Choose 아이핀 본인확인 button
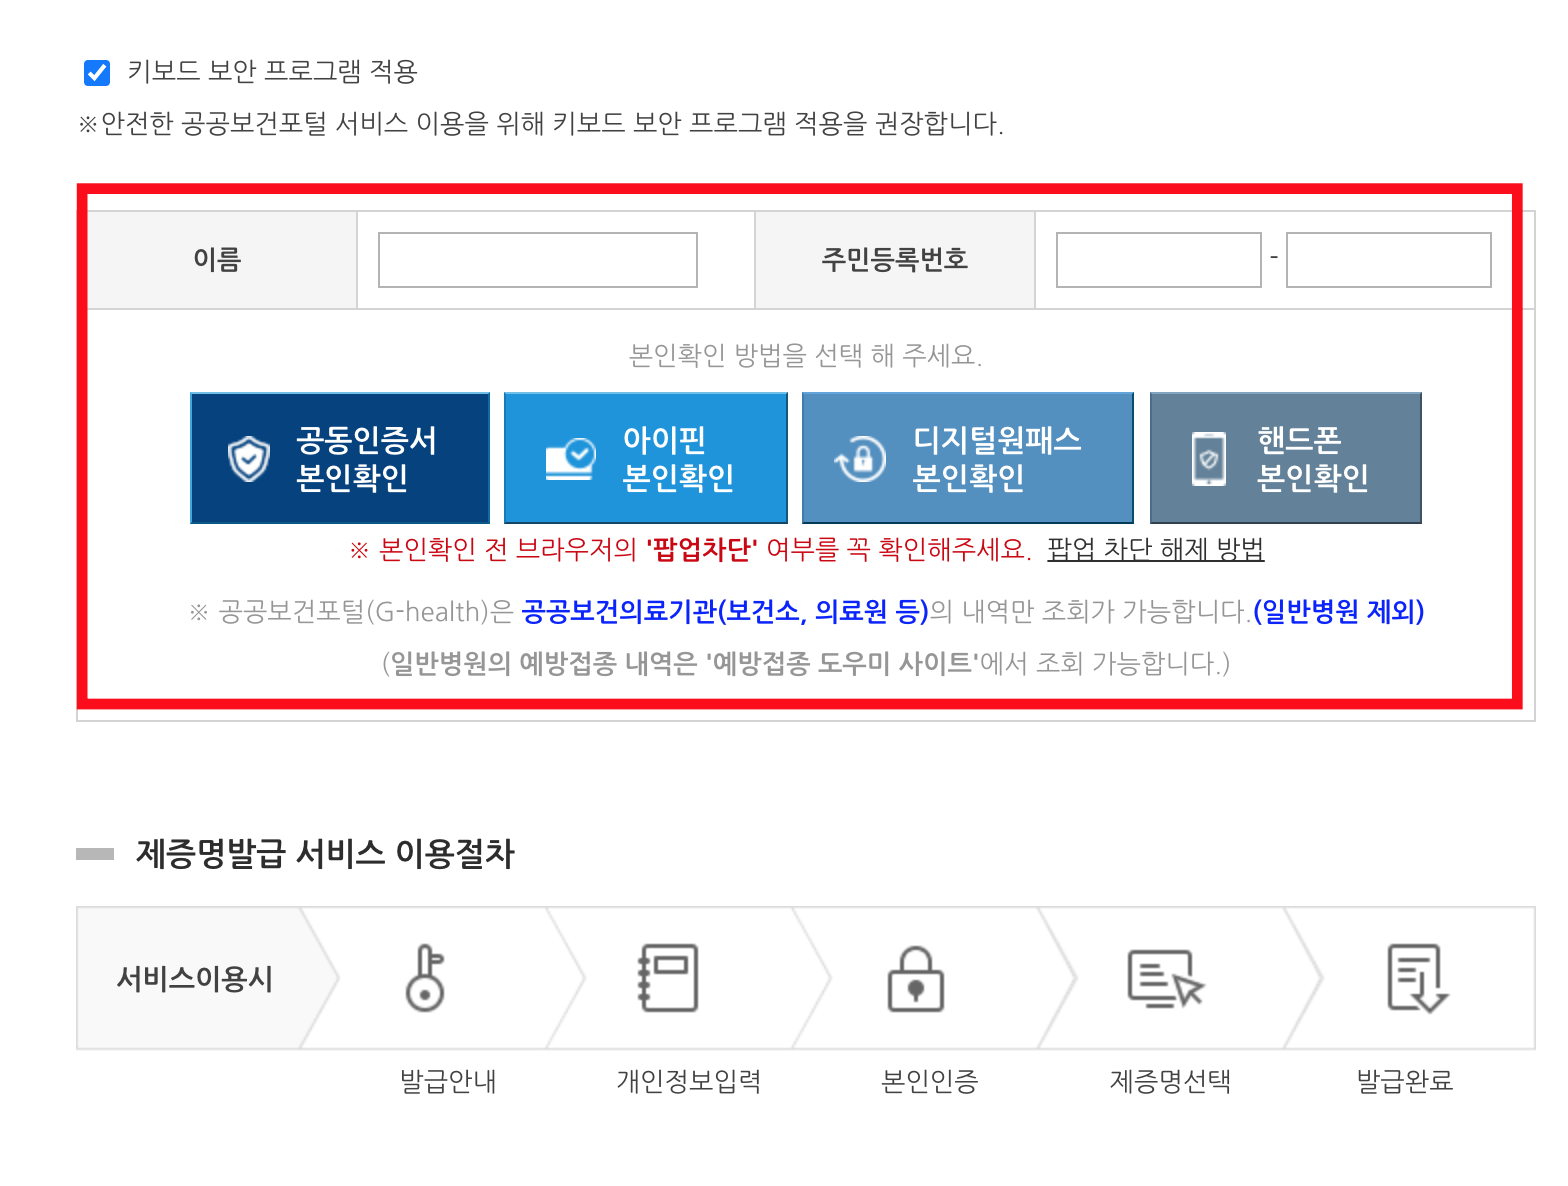Viewport: 1568px width, 1186px height. [x=646, y=458]
